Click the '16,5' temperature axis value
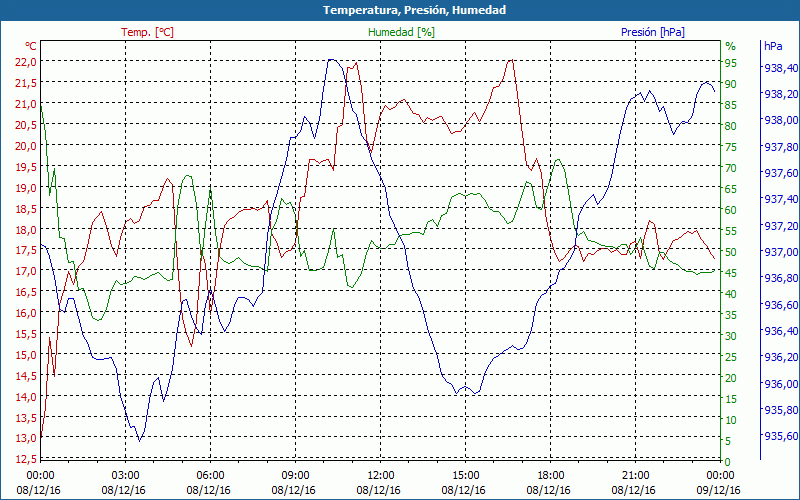 (x=26, y=292)
